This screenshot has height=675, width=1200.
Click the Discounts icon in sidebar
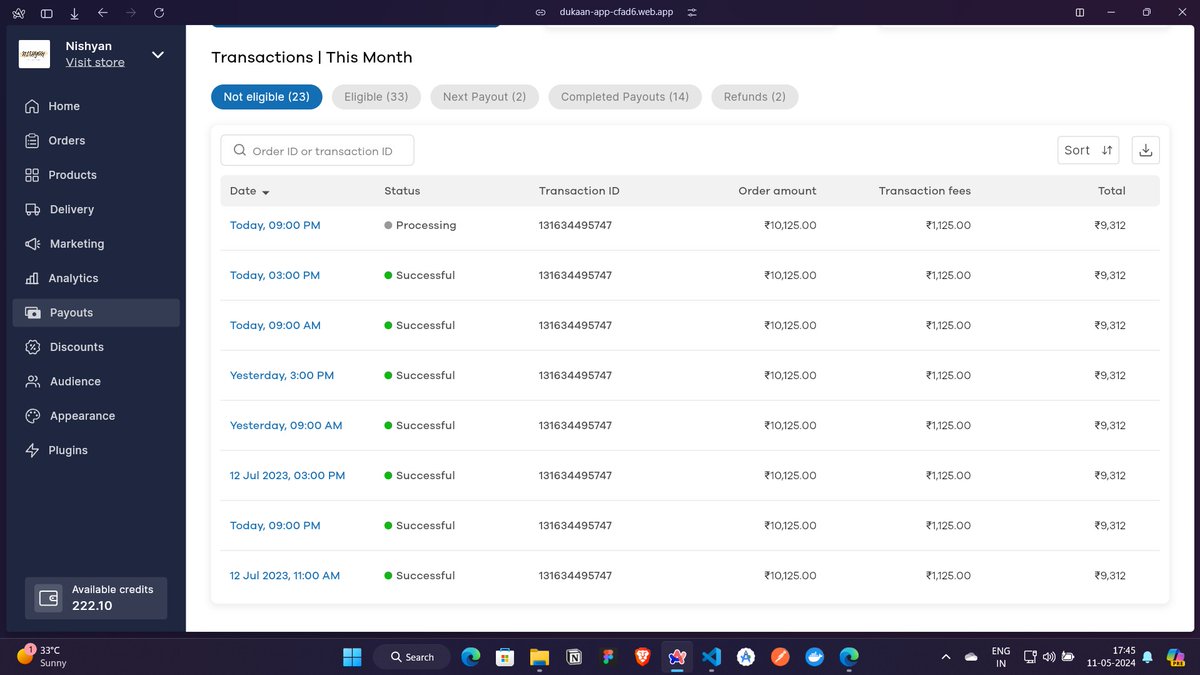(32, 347)
